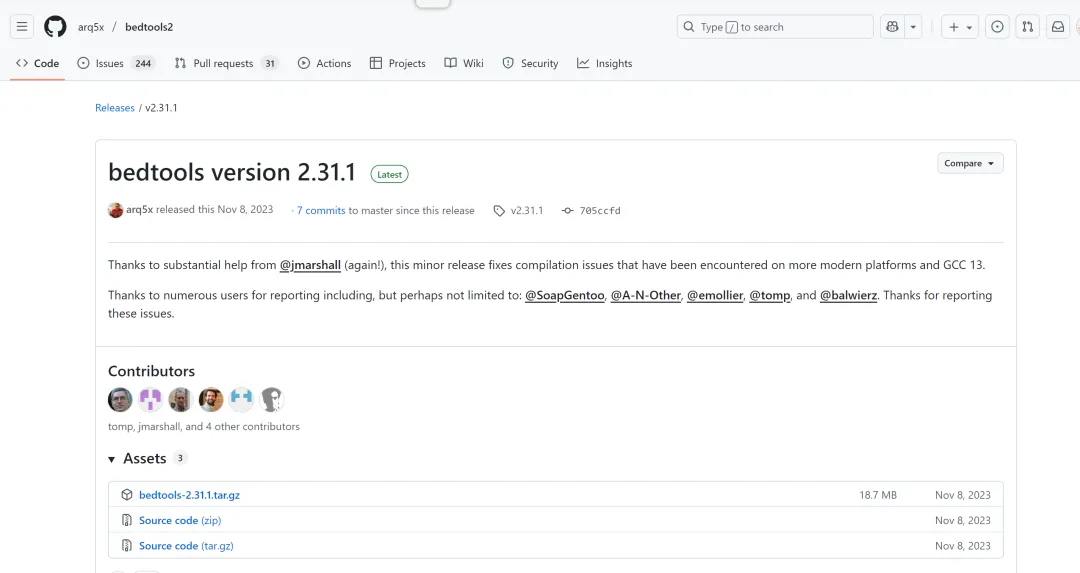Image resolution: width=1080 pixels, height=573 pixels.
Task: Download bedtools-2.31.1.tar.gz asset
Action: tap(189, 495)
